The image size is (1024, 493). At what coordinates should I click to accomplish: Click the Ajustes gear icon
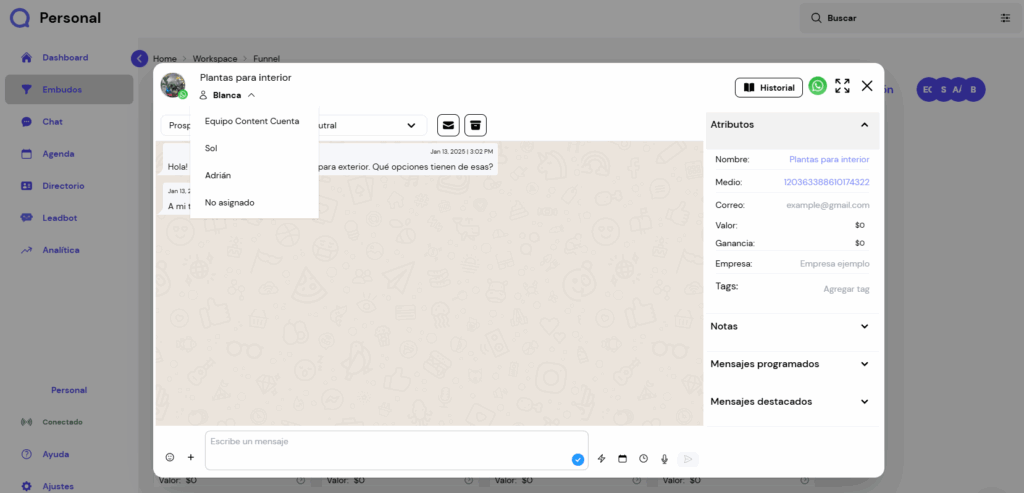click(x=26, y=486)
